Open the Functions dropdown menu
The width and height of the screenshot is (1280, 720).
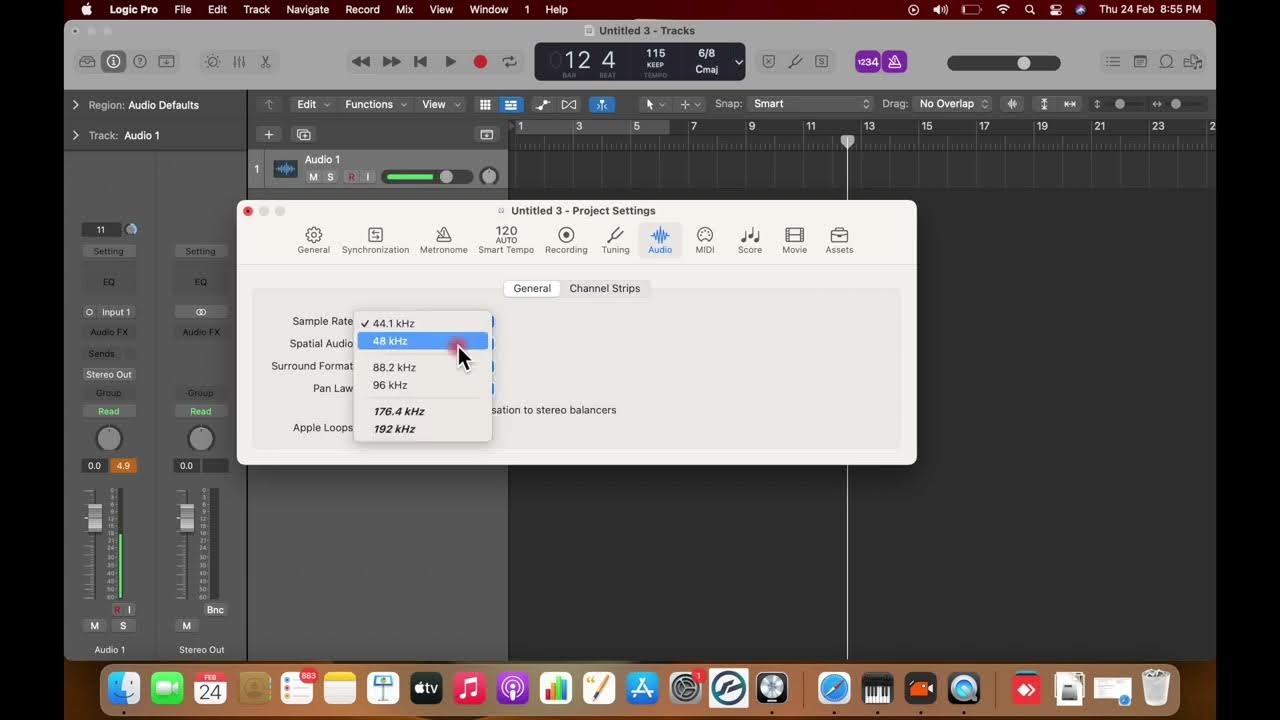376,104
